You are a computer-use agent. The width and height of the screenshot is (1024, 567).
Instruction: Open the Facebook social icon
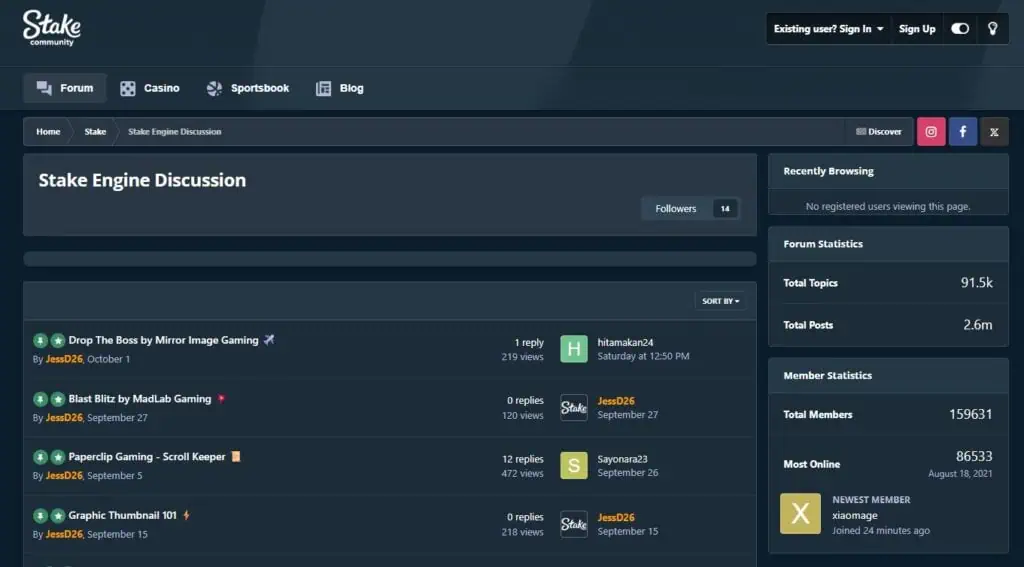coord(962,132)
